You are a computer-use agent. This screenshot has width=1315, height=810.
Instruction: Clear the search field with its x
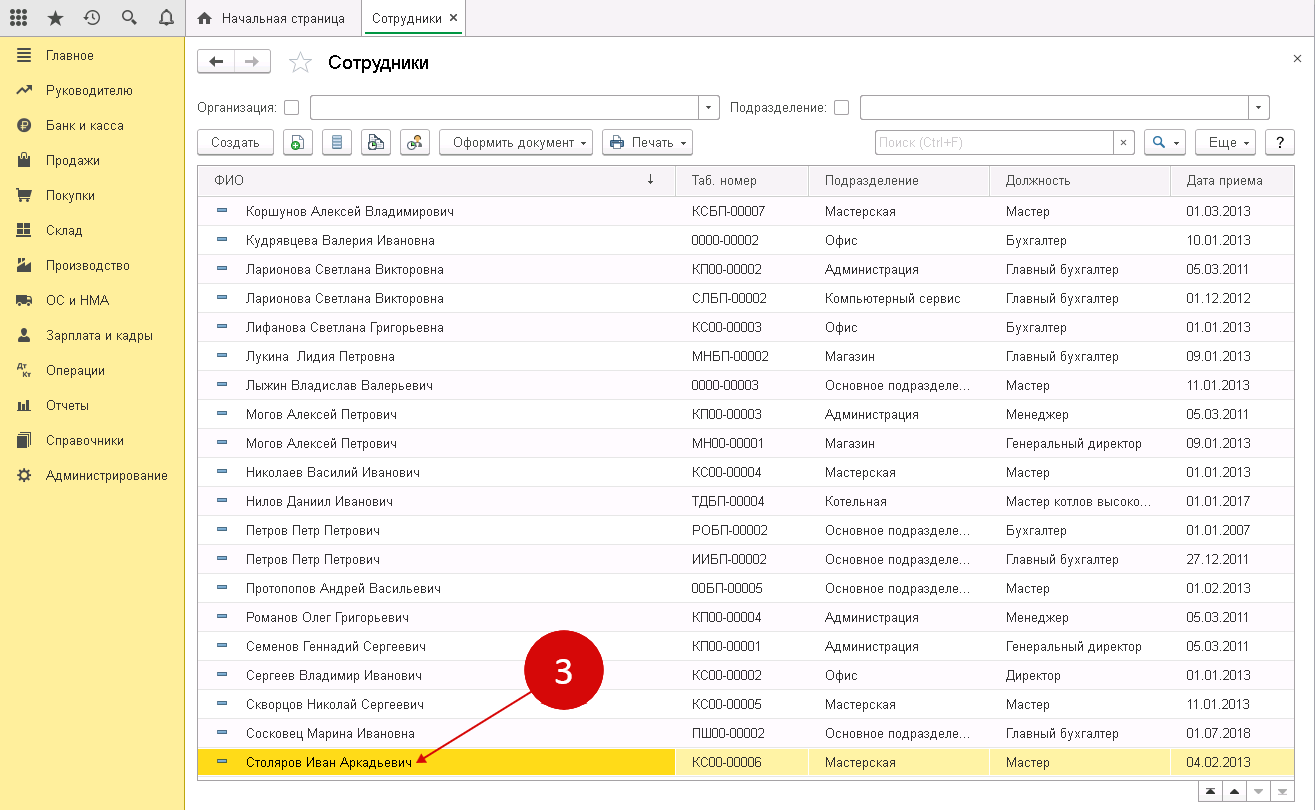pos(1123,142)
